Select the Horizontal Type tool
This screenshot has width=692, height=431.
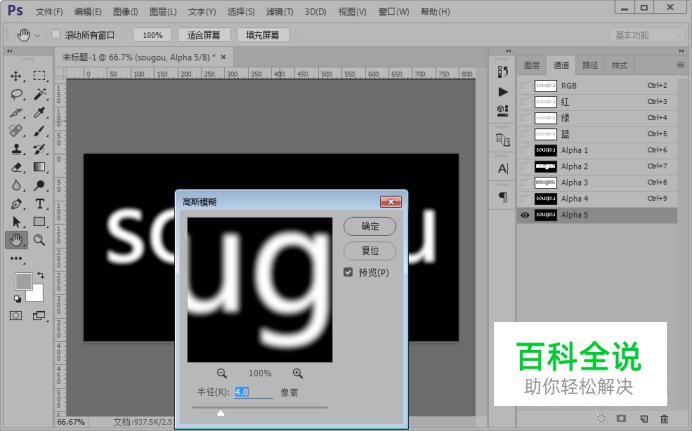click(39, 204)
